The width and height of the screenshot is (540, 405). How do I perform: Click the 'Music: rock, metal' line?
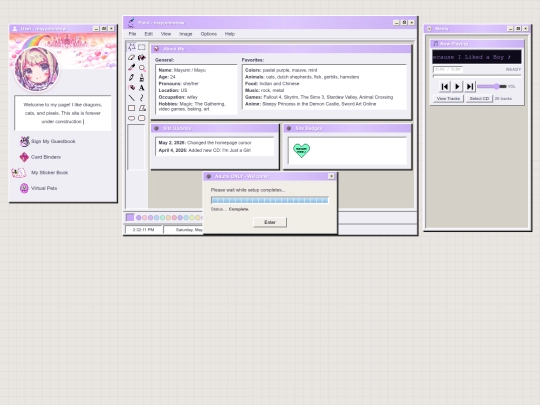(x=264, y=90)
